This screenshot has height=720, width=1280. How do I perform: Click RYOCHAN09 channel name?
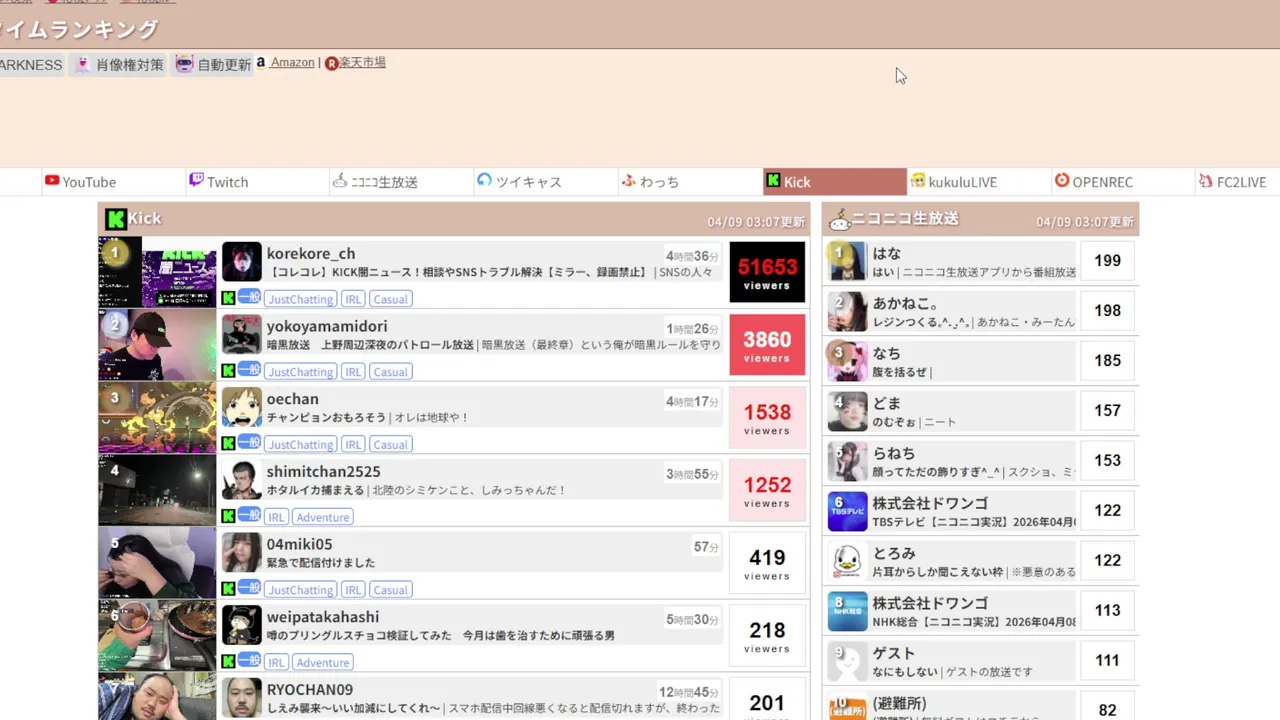point(309,690)
